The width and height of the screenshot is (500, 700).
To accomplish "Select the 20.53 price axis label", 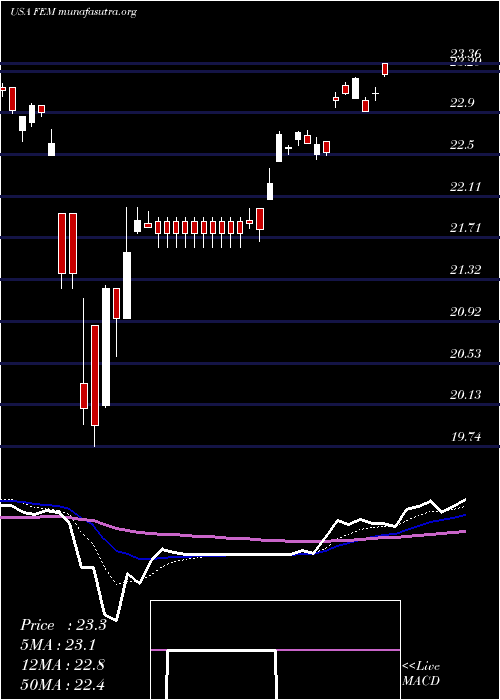I will coord(466,354).
